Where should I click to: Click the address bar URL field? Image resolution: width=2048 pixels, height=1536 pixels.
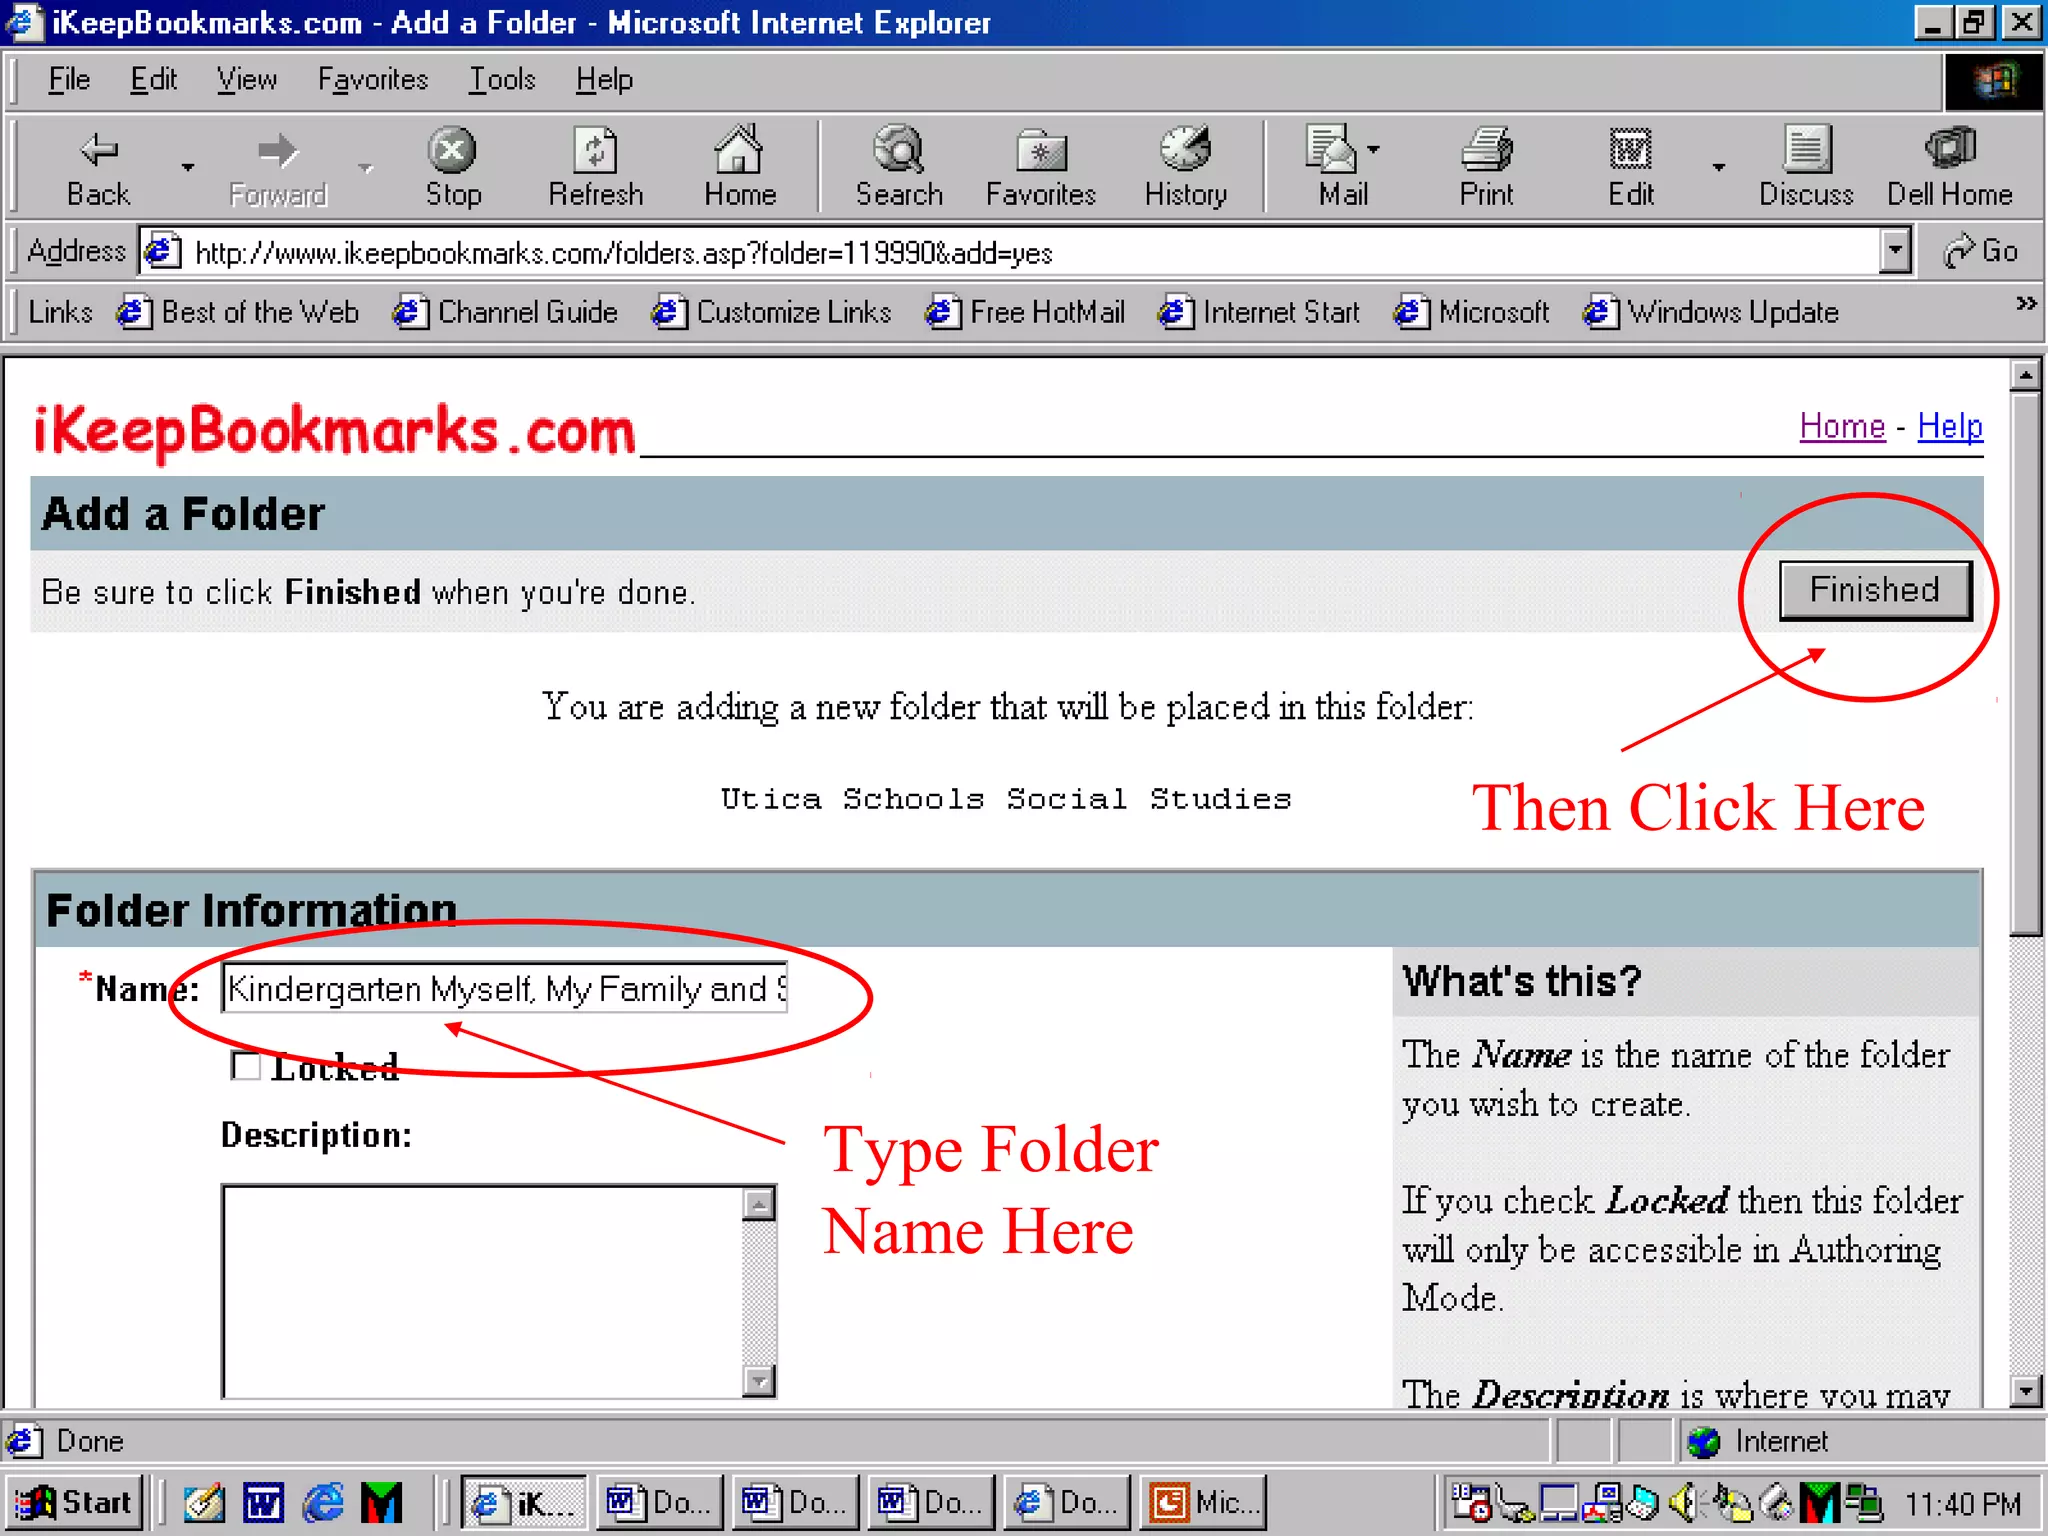(x=1010, y=251)
